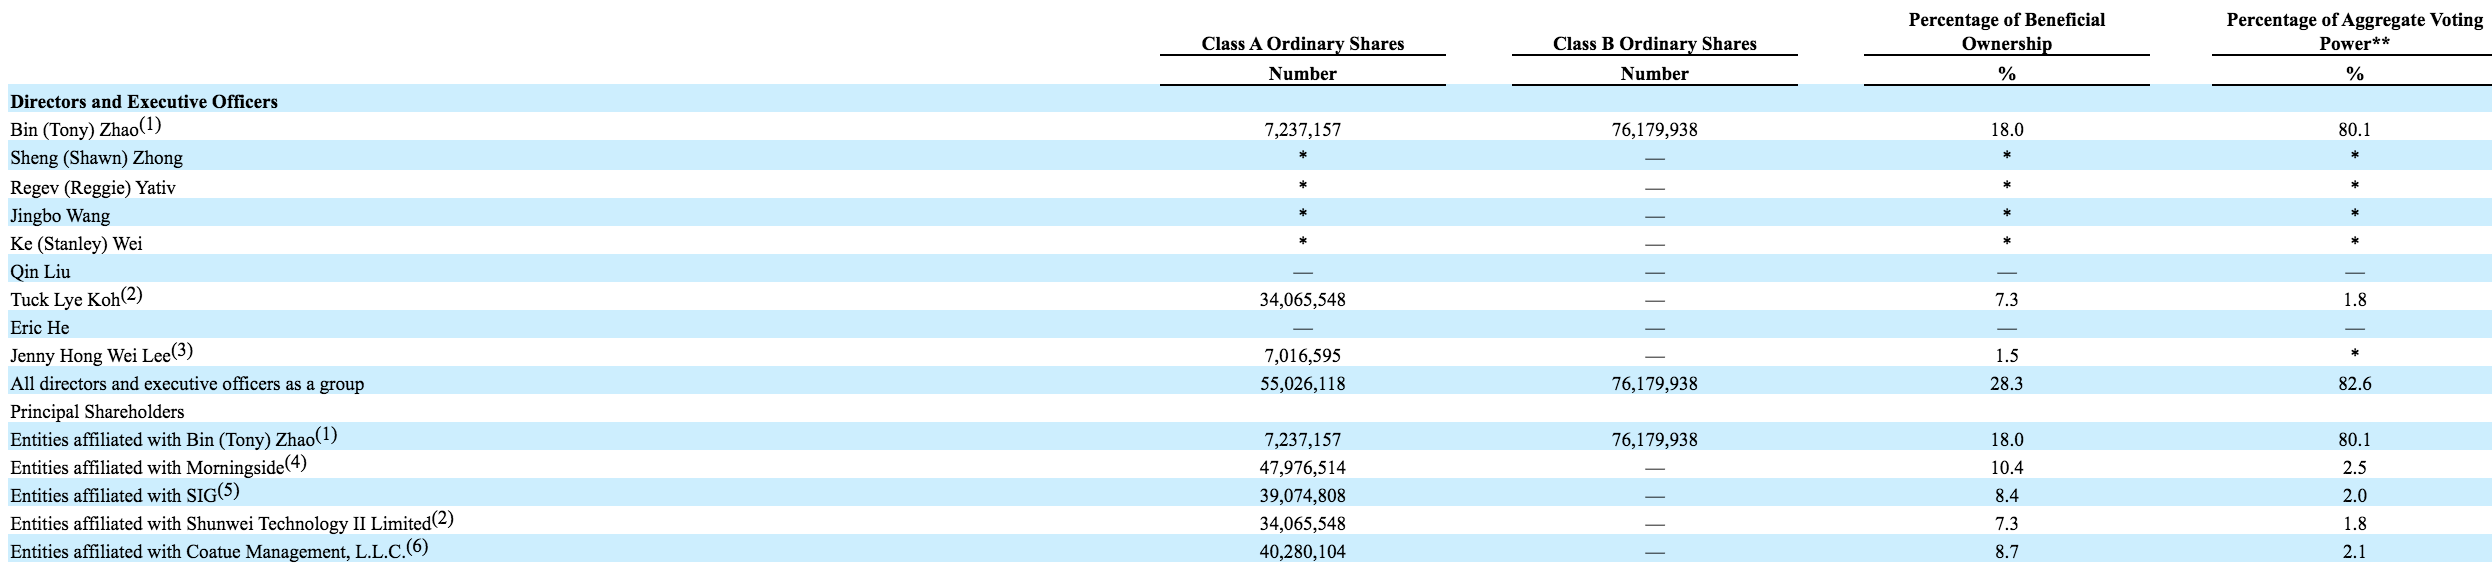Click the Class A Ordinary Shares column header

[x=1302, y=44]
